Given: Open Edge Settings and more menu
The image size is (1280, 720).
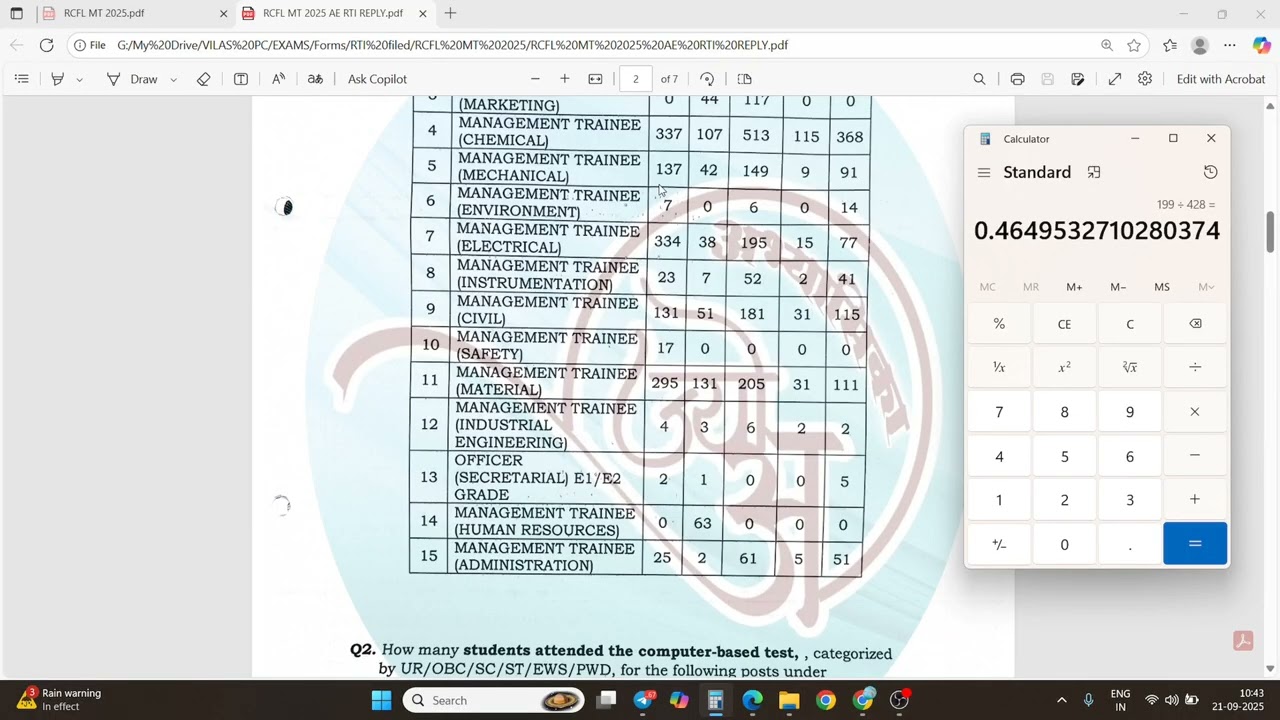Looking at the screenshot, I should coord(1230,45).
